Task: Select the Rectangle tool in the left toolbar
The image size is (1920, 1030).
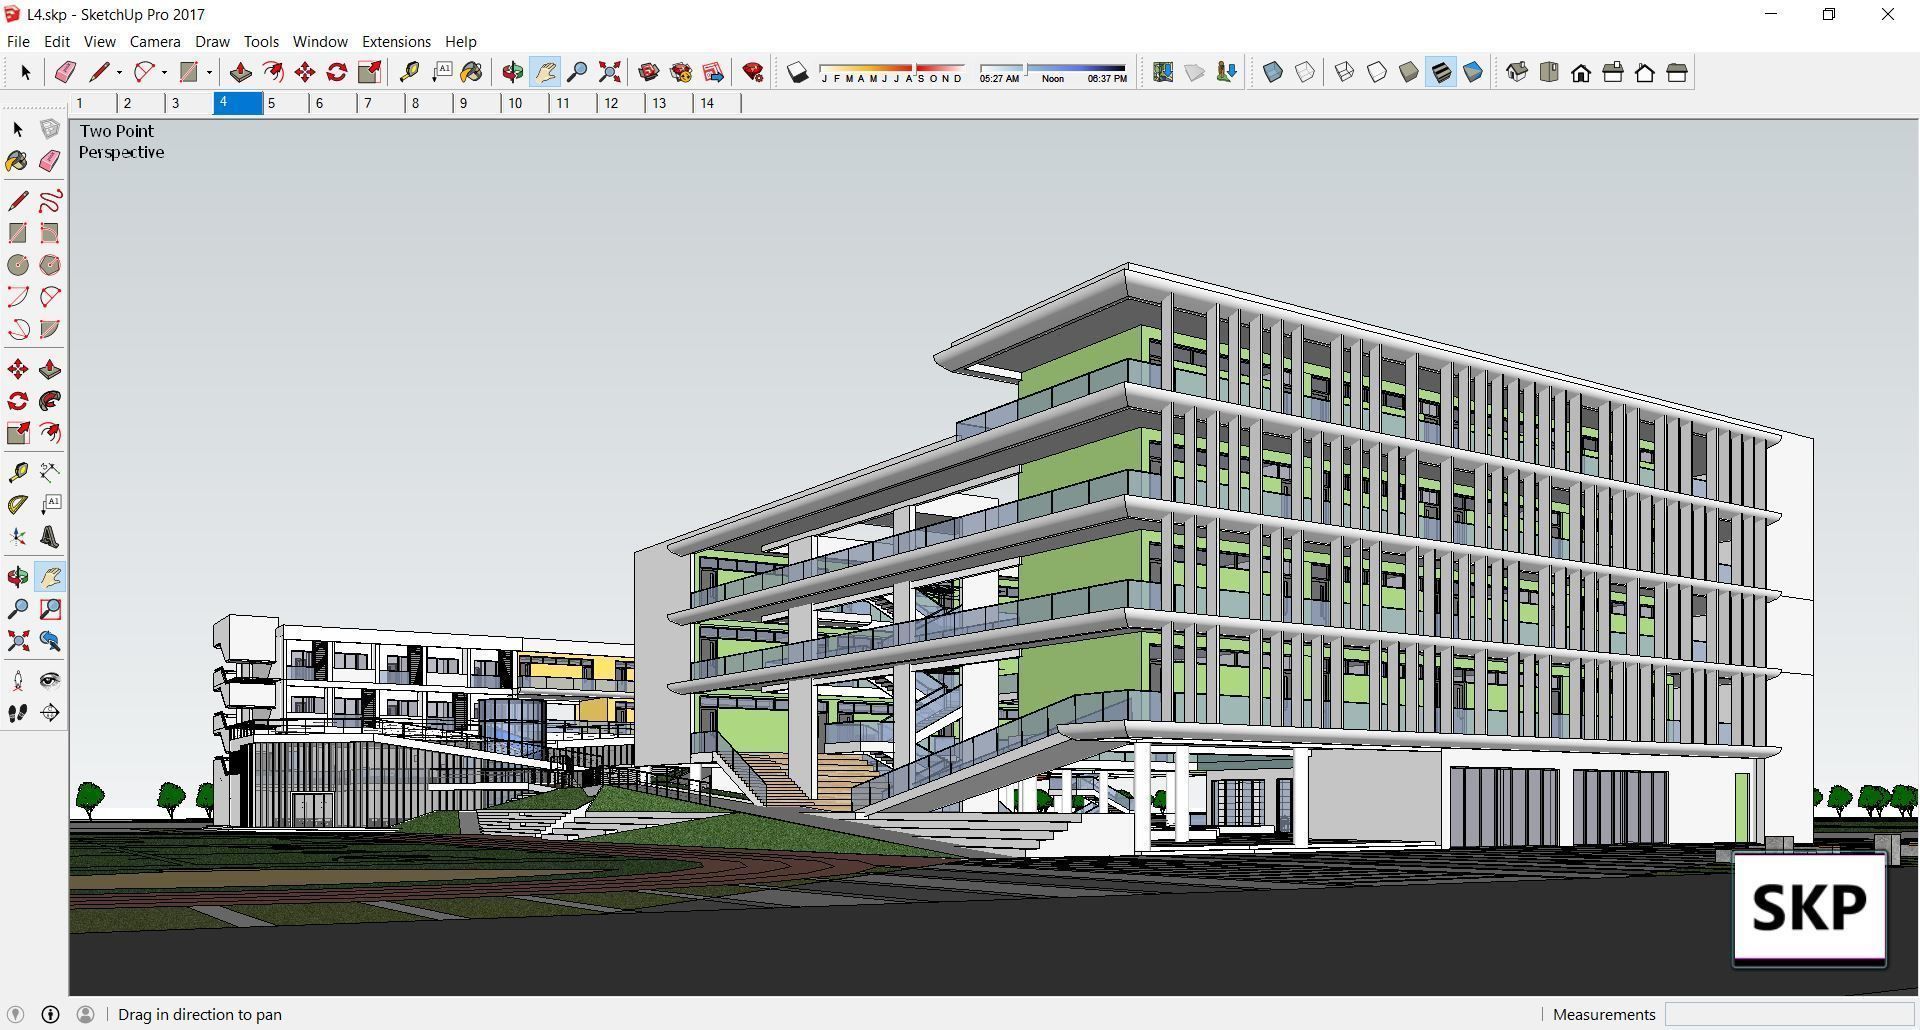Action: click(x=18, y=233)
